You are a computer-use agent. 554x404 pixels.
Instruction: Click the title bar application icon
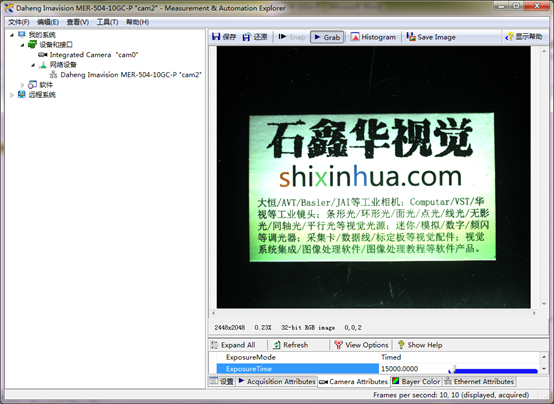[9, 8]
